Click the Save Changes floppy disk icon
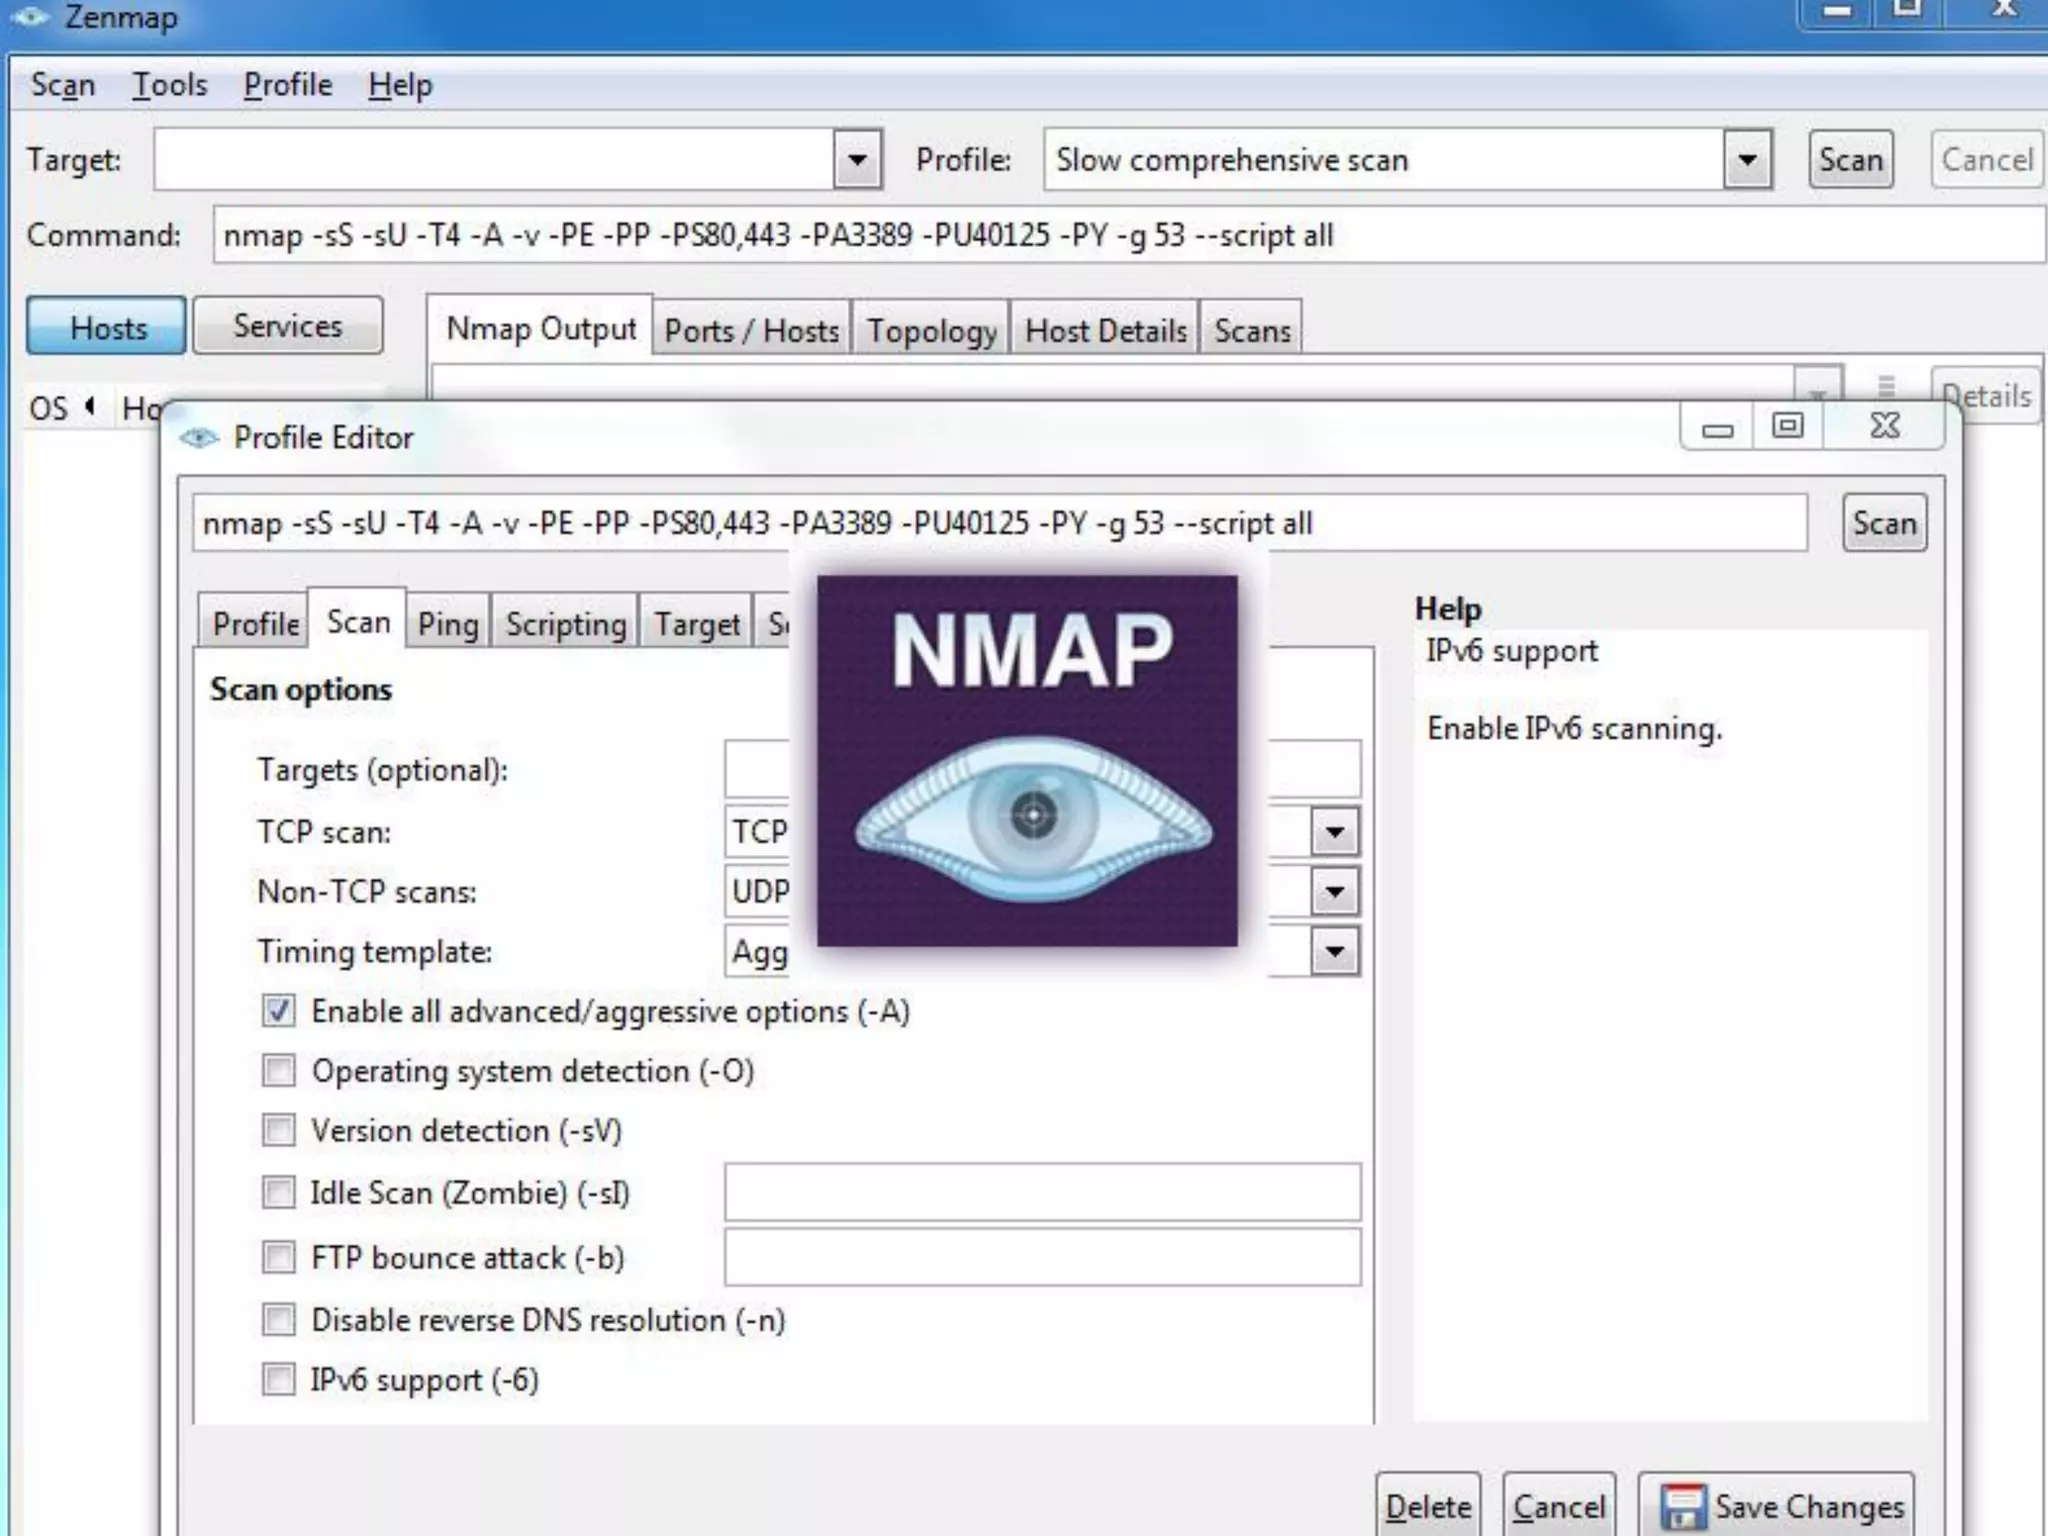 (1683, 1506)
